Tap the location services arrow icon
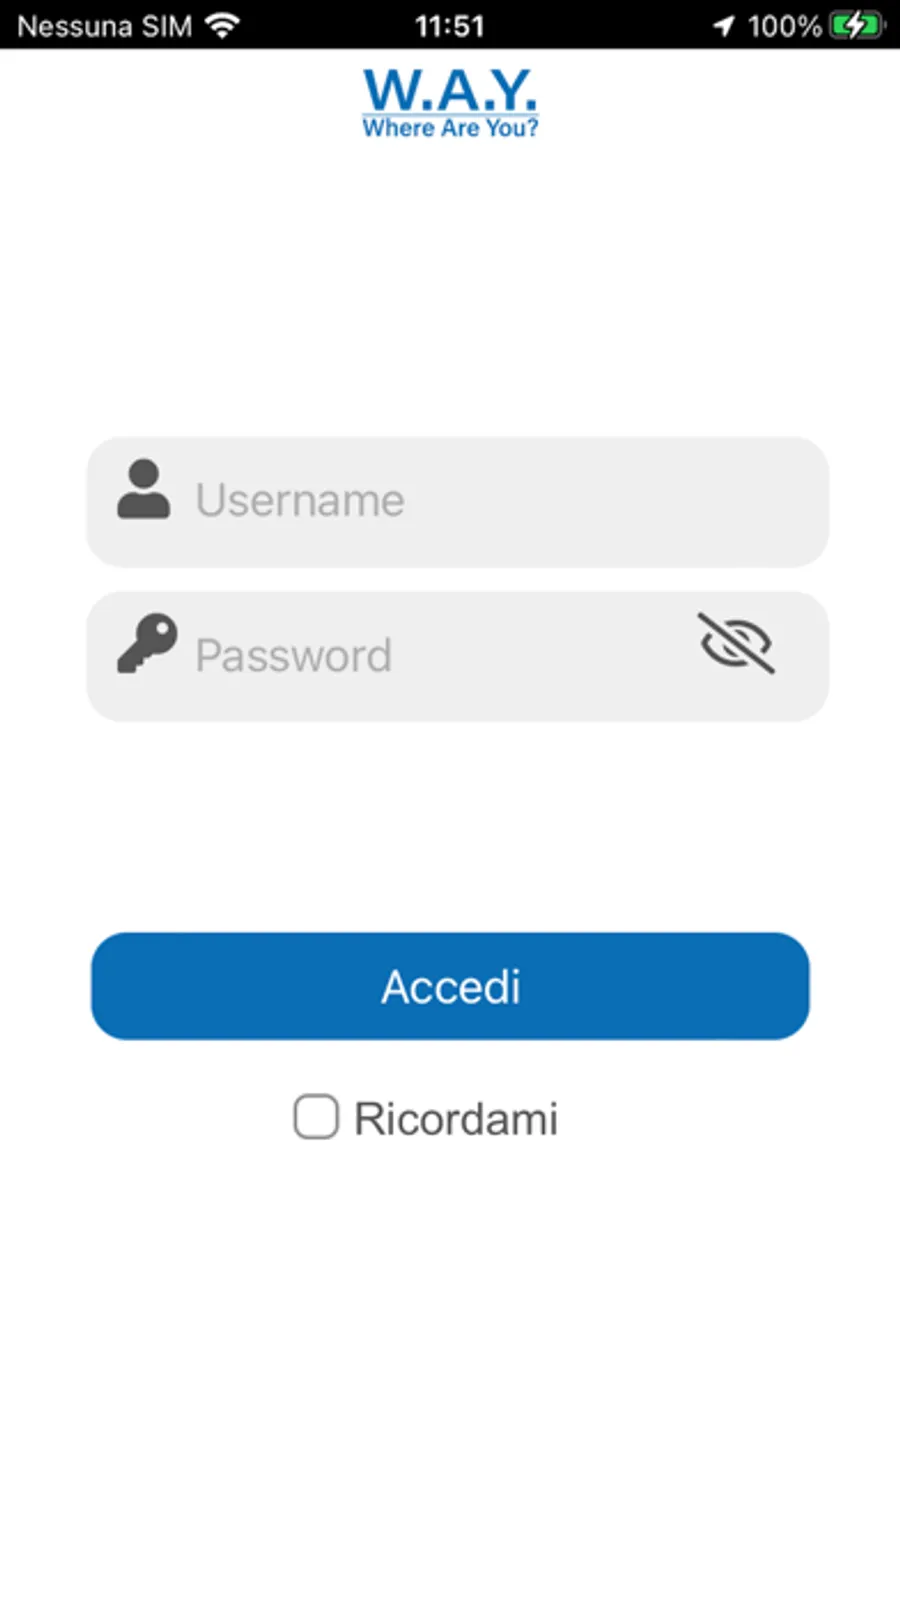900x1598 pixels. 724,26
